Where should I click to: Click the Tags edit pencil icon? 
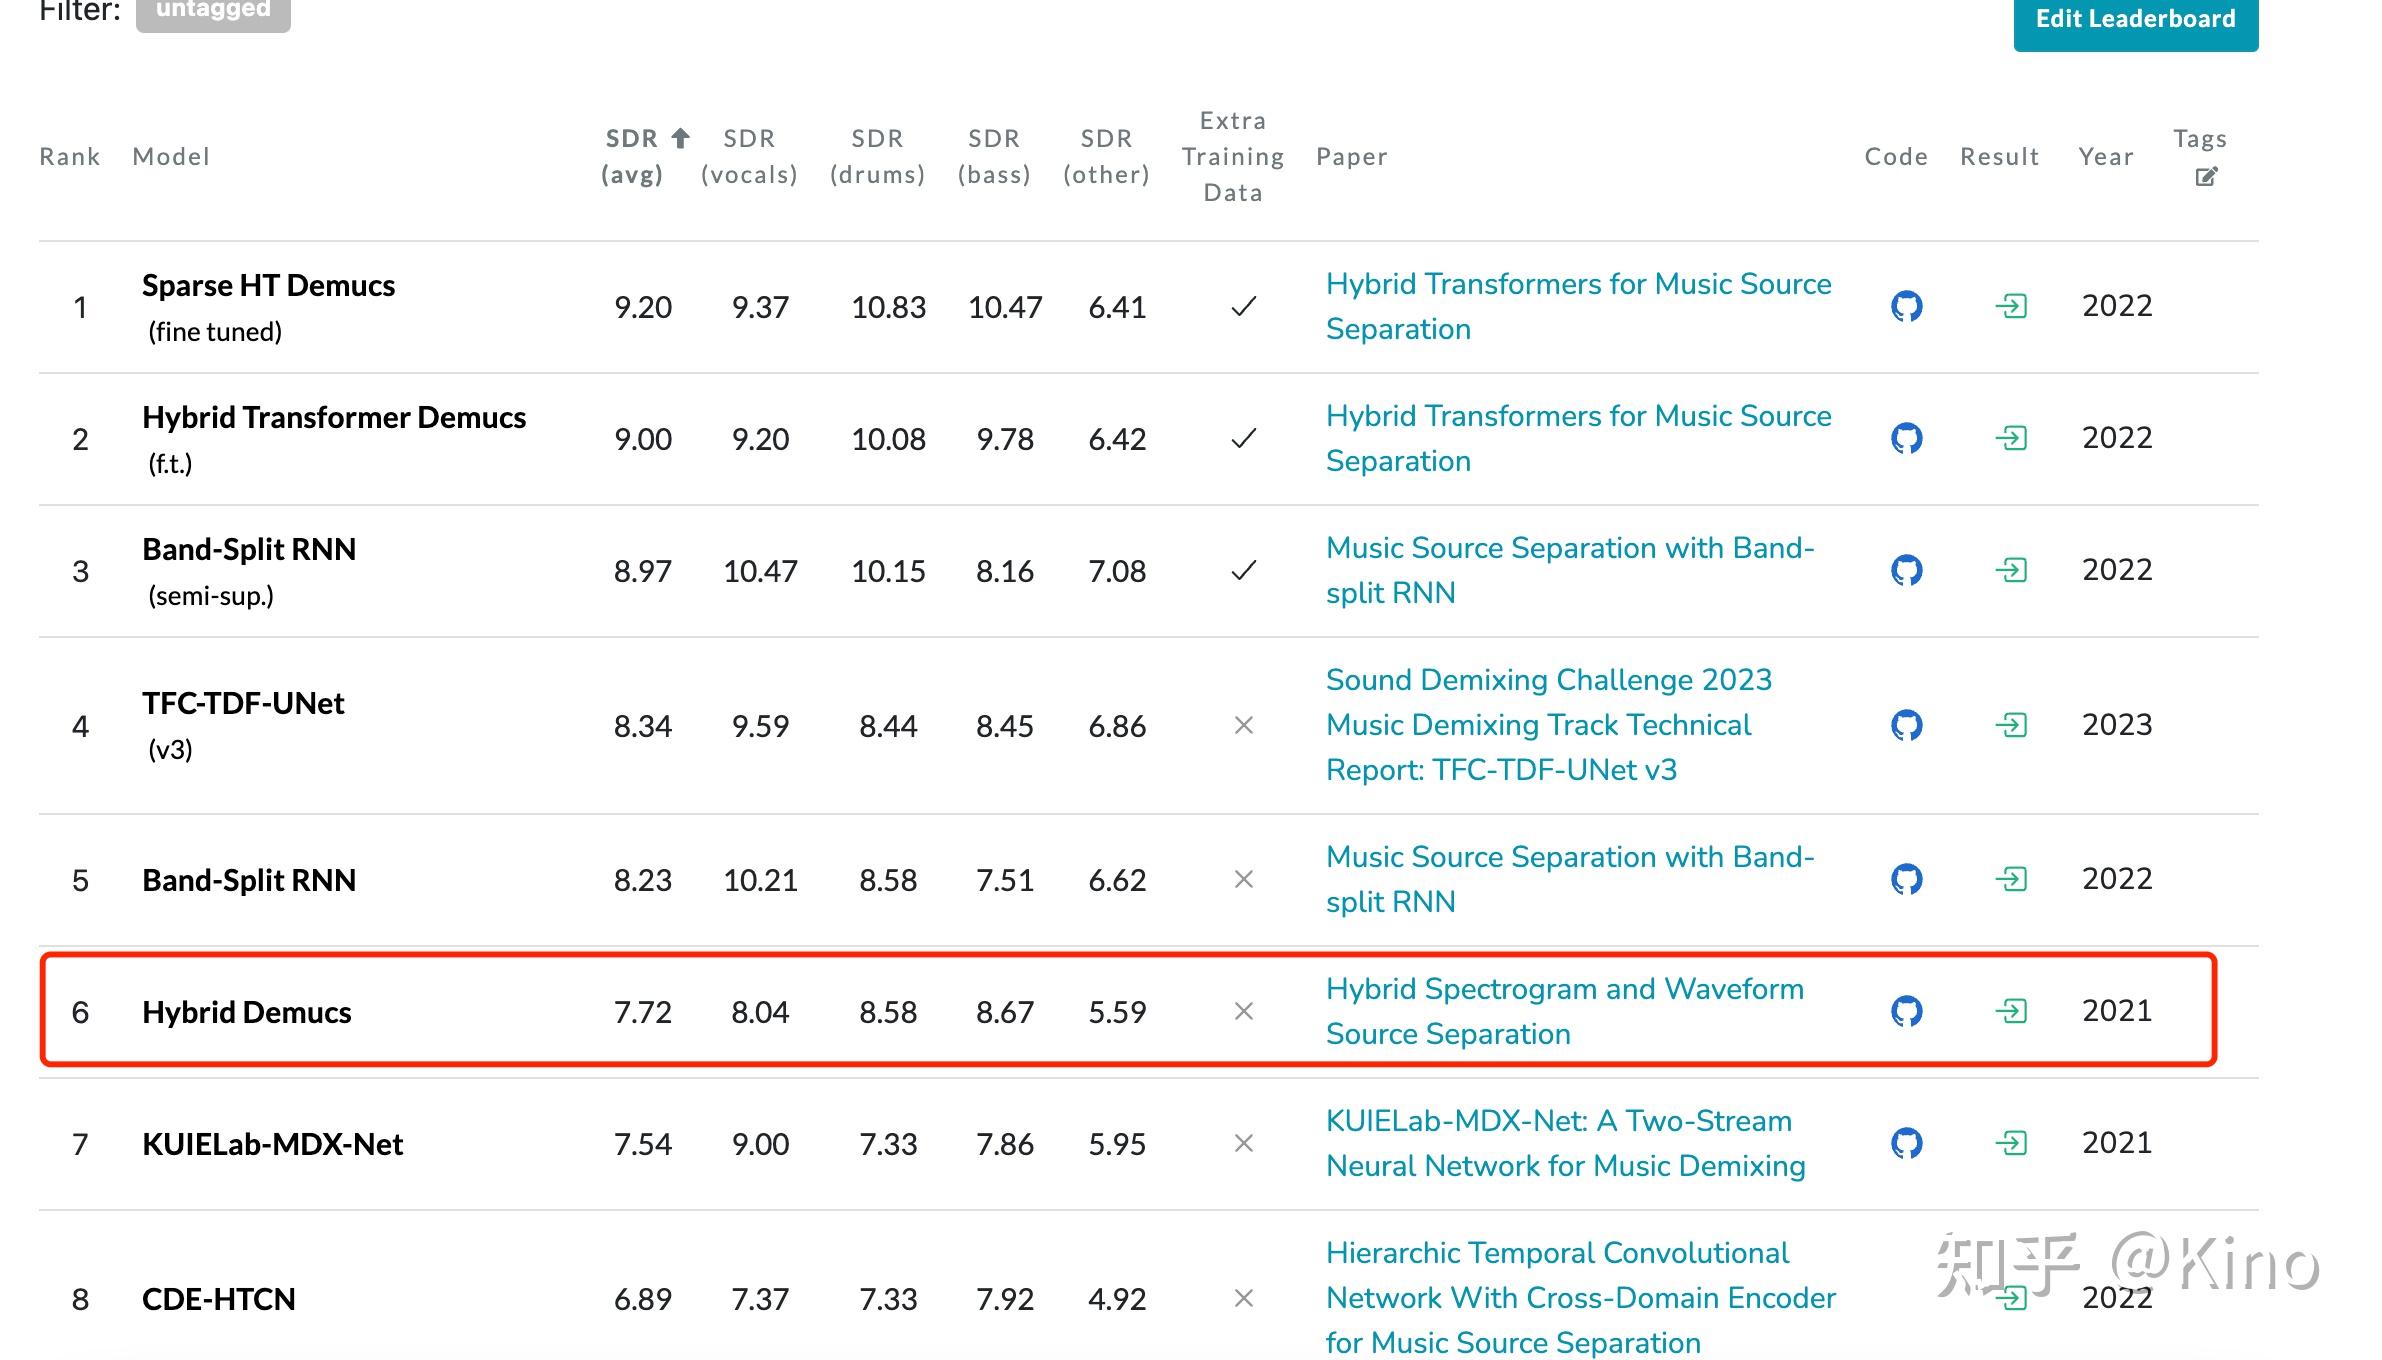coord(2206,177)
